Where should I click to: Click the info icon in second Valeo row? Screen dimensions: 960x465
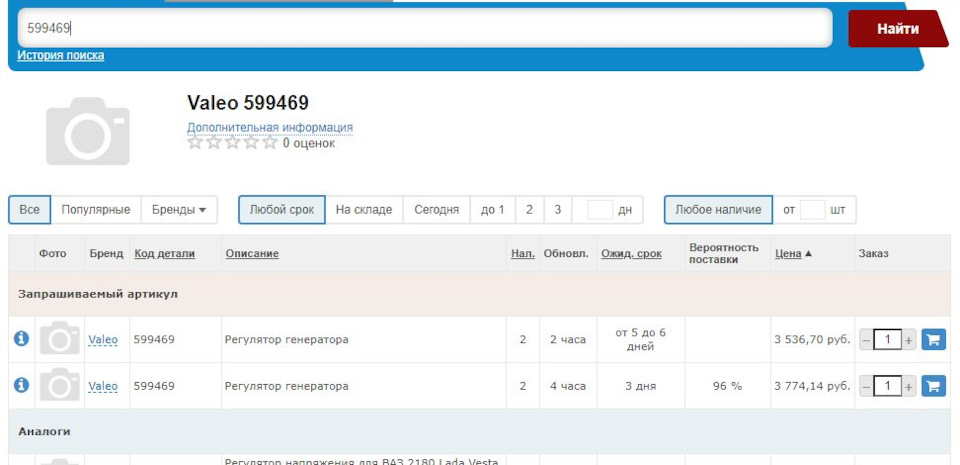click(21, 385)
